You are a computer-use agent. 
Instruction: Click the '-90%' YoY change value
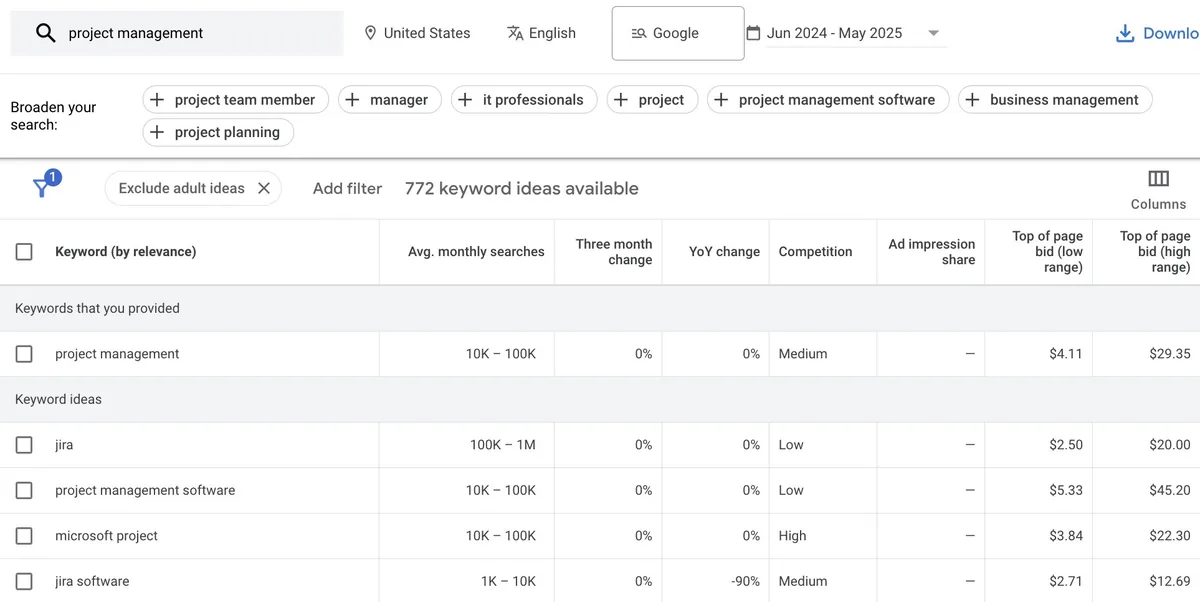pos(745,581)
